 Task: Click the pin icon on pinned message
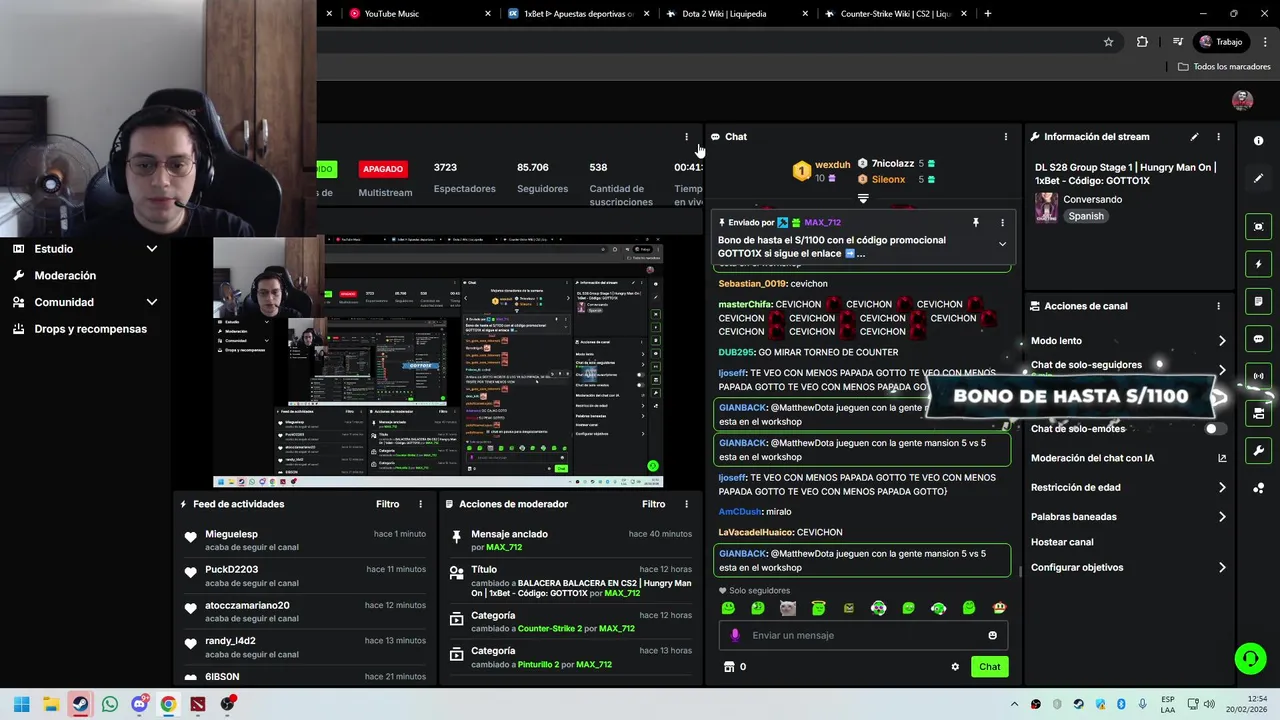tap(975, 223)
